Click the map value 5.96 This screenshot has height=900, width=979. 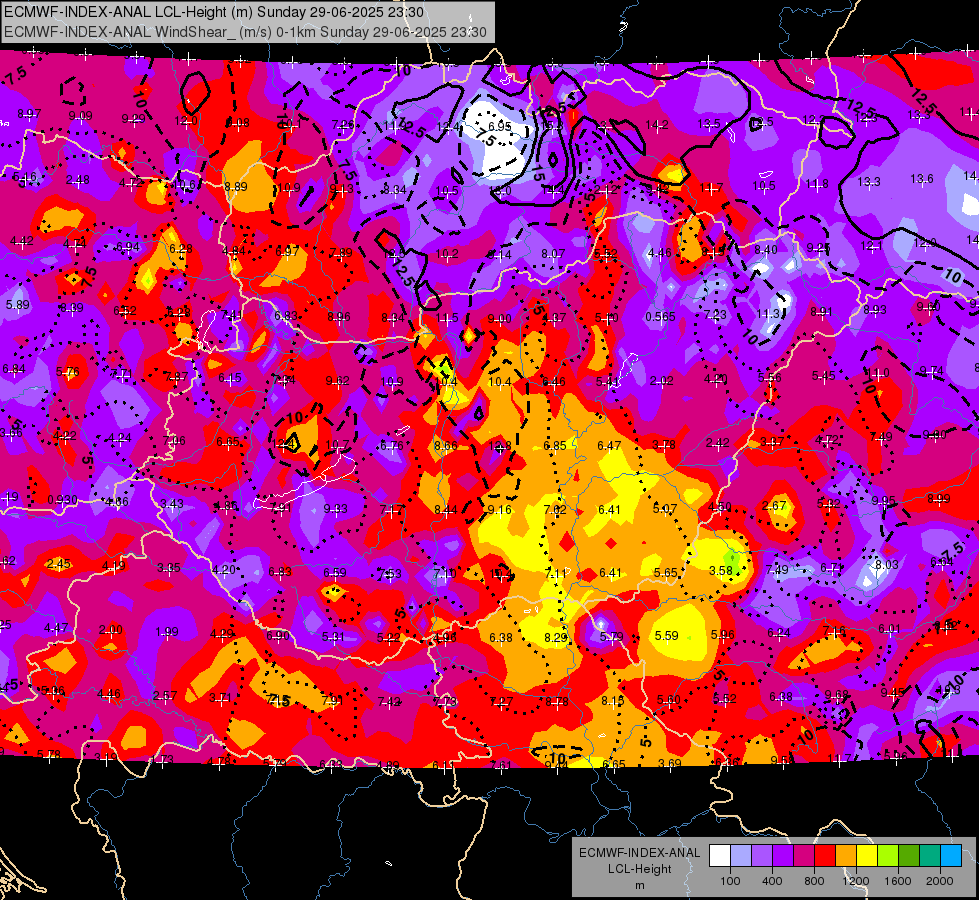pyautogui.click(x=722, y=635)
